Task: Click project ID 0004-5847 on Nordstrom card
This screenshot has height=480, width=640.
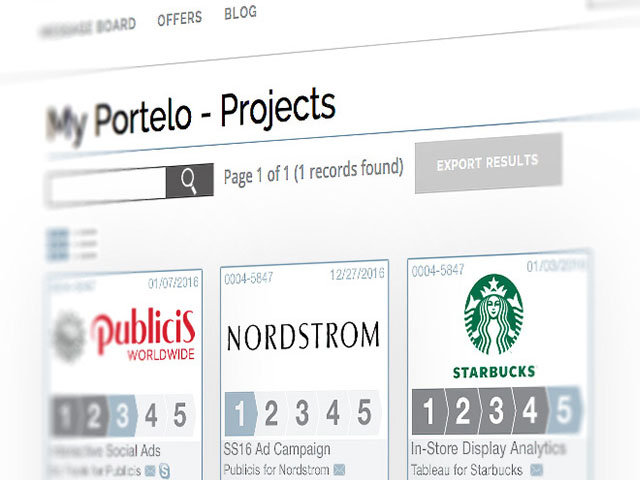Action: (249, 278)
